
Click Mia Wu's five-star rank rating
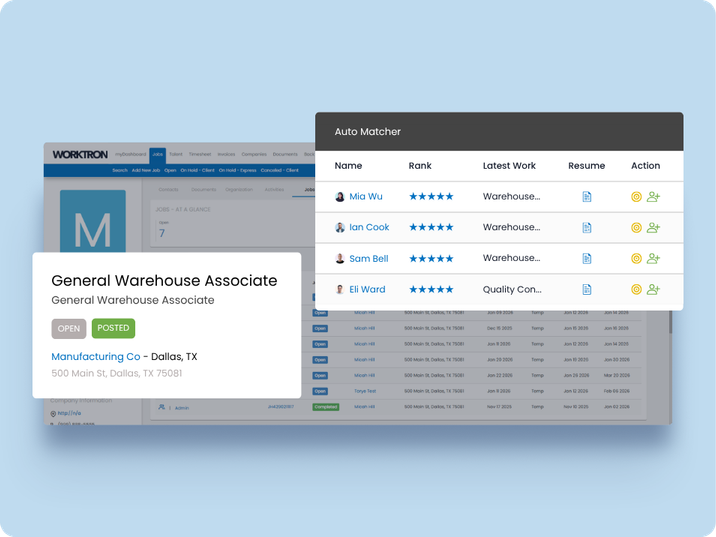click(431, 197)
